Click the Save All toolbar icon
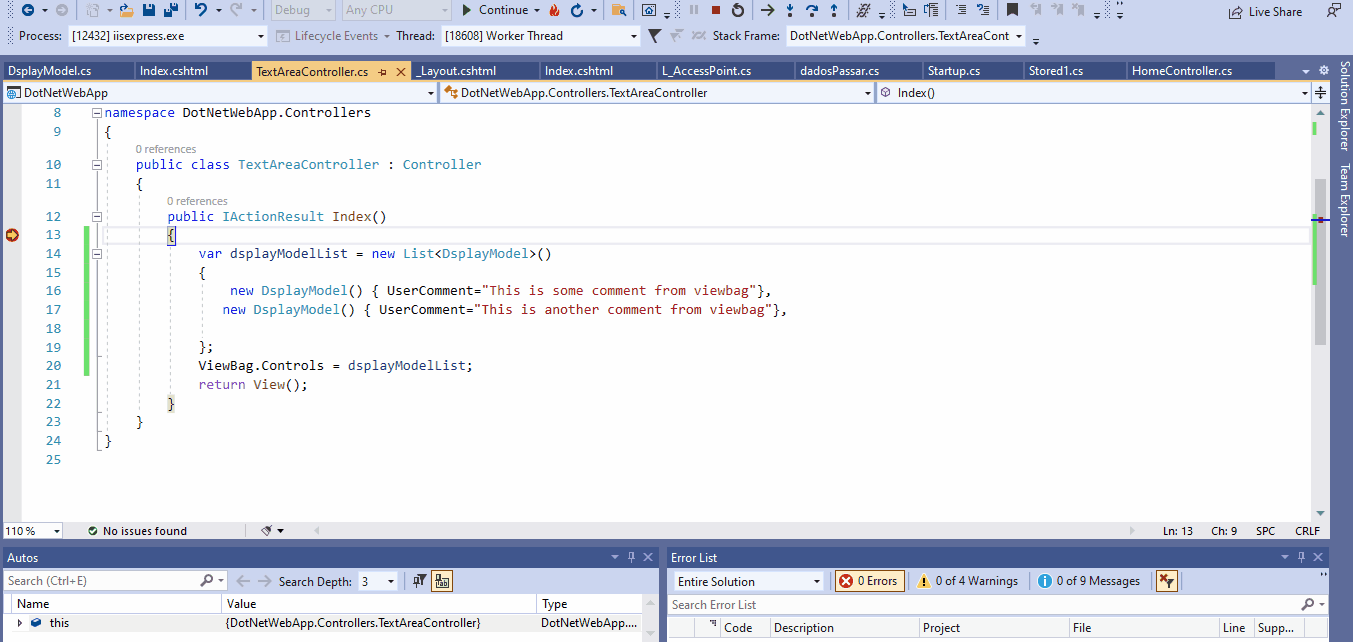 click(x=171, y=11)
